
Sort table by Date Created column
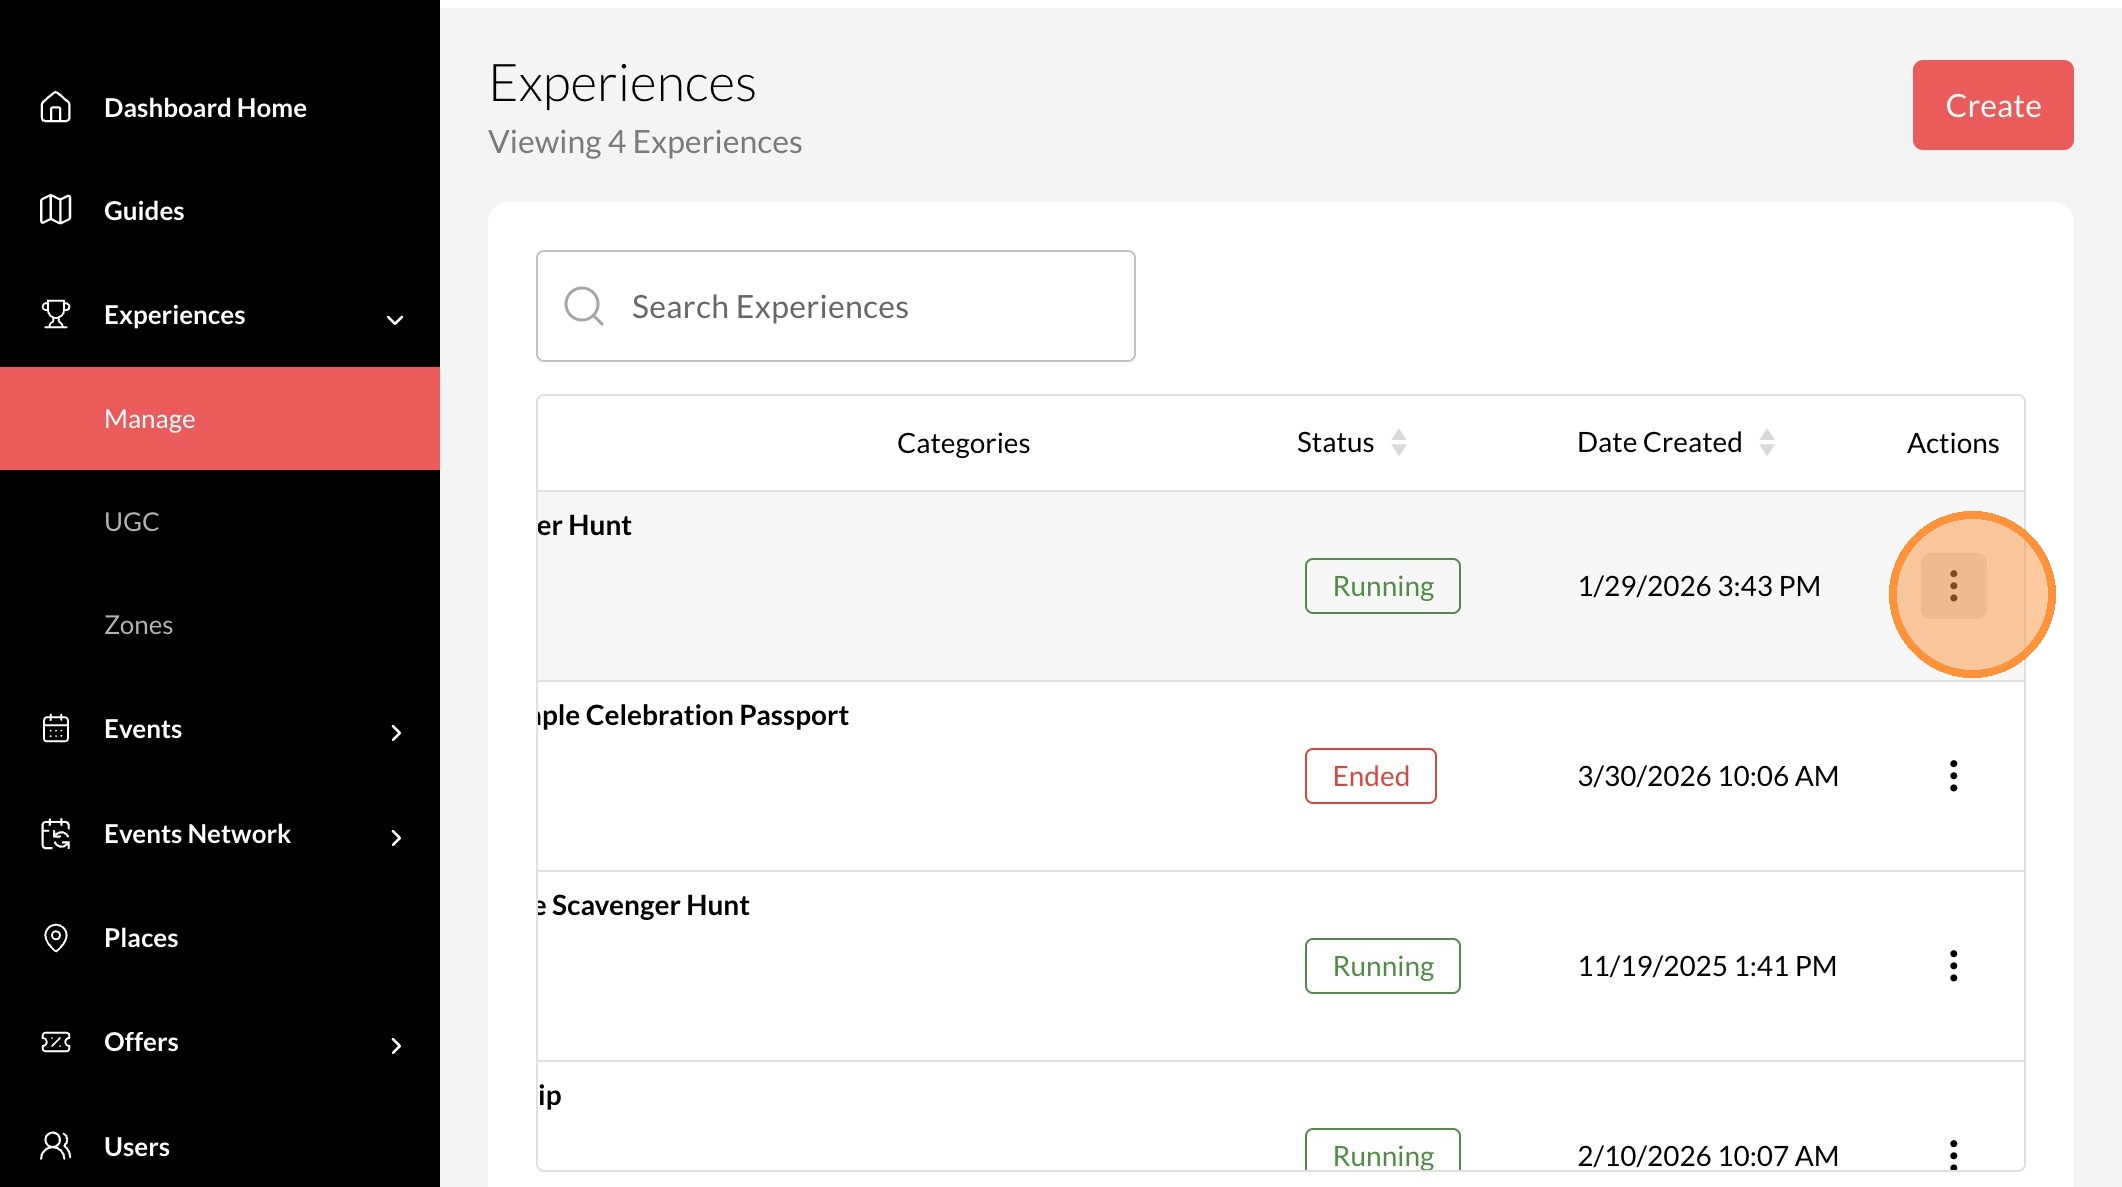coord(1766,443)
